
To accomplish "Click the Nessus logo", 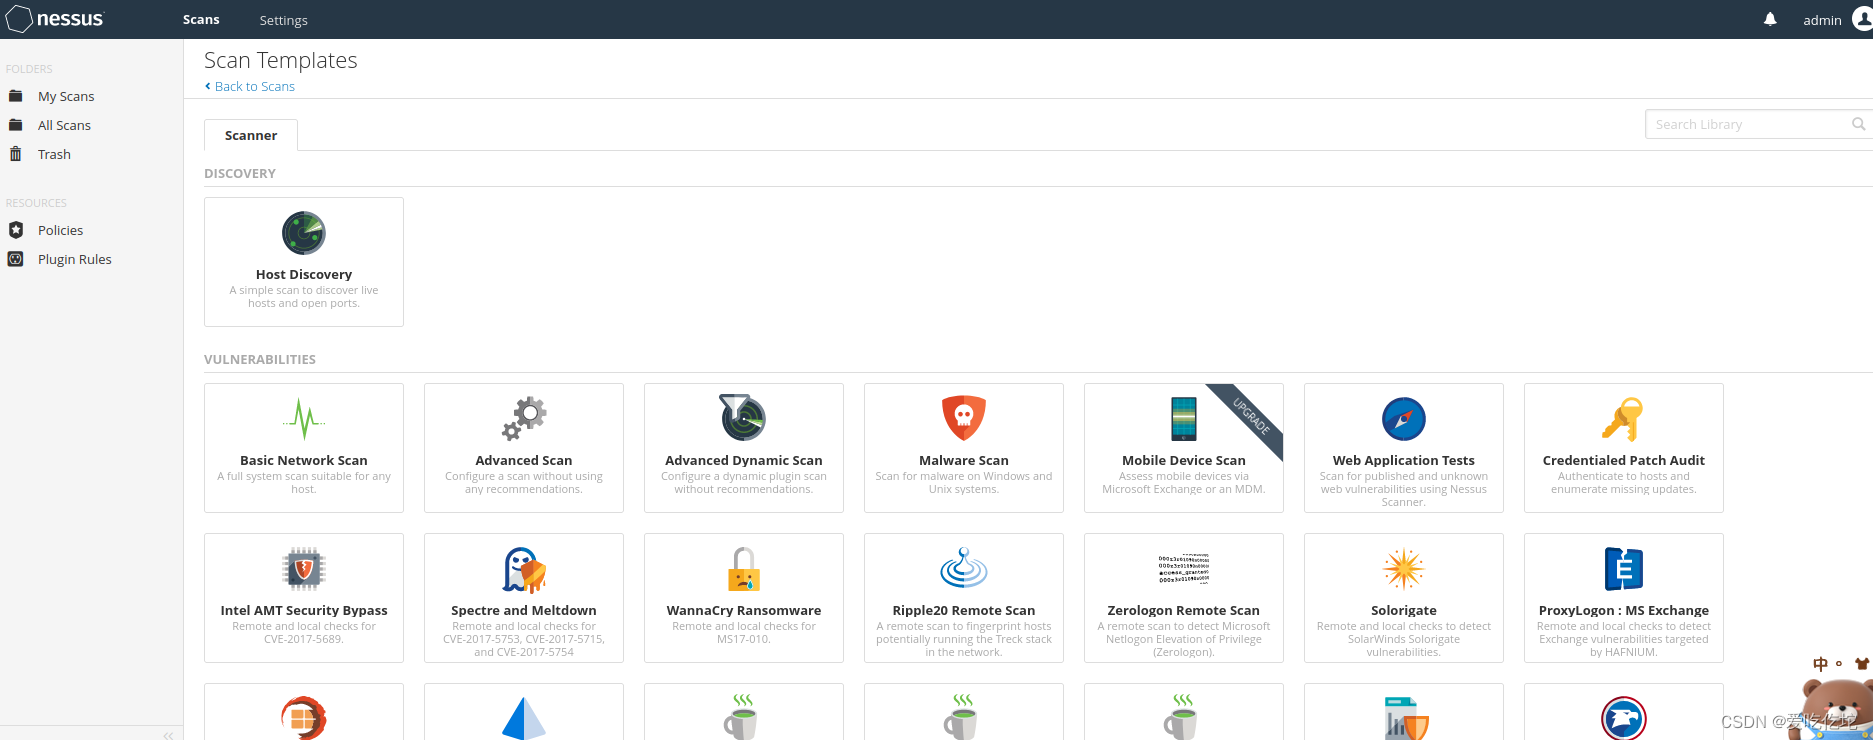I will [x=55, y=19].
